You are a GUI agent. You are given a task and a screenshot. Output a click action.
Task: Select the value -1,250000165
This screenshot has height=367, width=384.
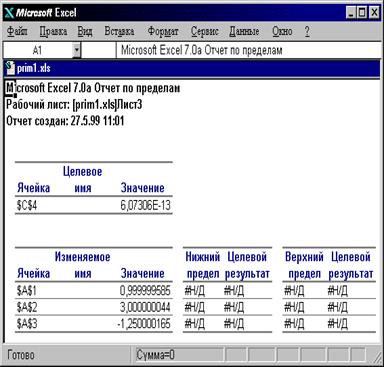144,323
